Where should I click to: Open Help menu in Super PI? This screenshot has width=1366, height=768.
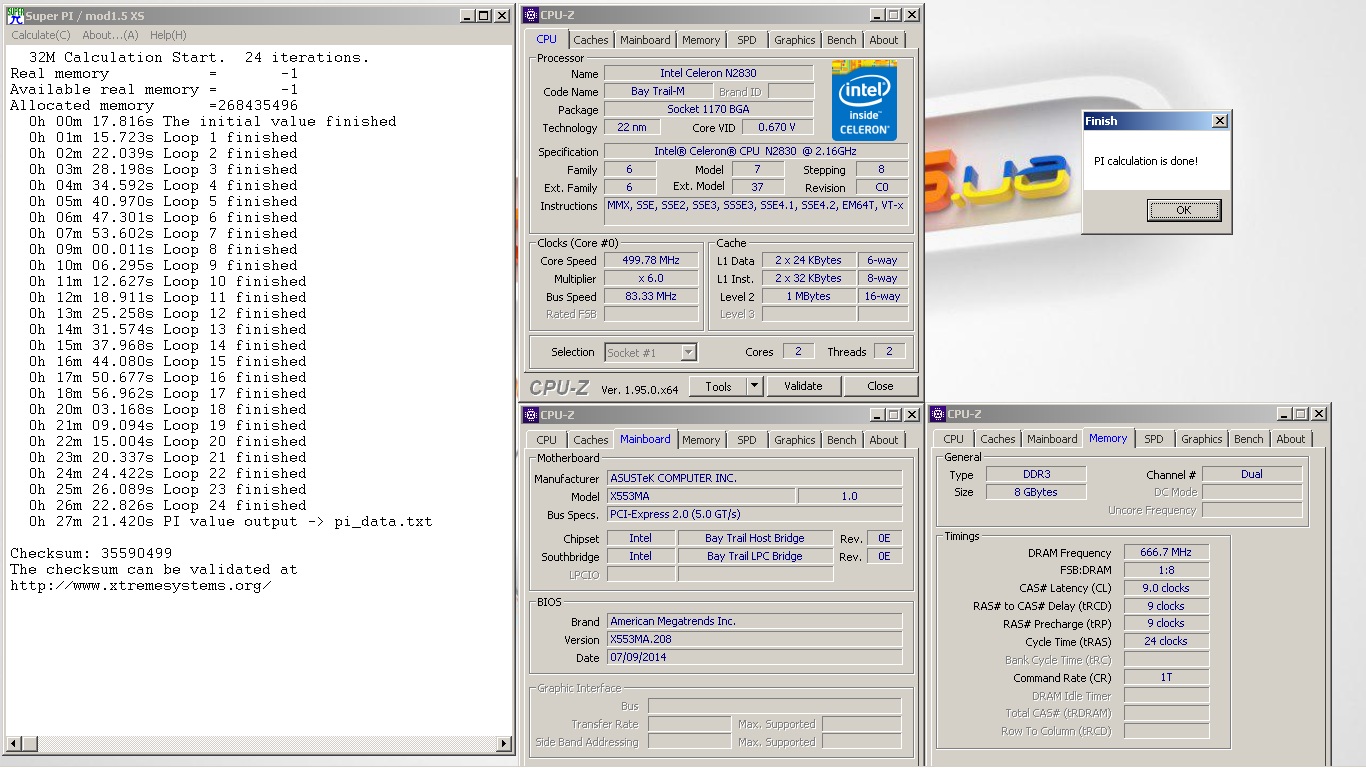point(168,35)
